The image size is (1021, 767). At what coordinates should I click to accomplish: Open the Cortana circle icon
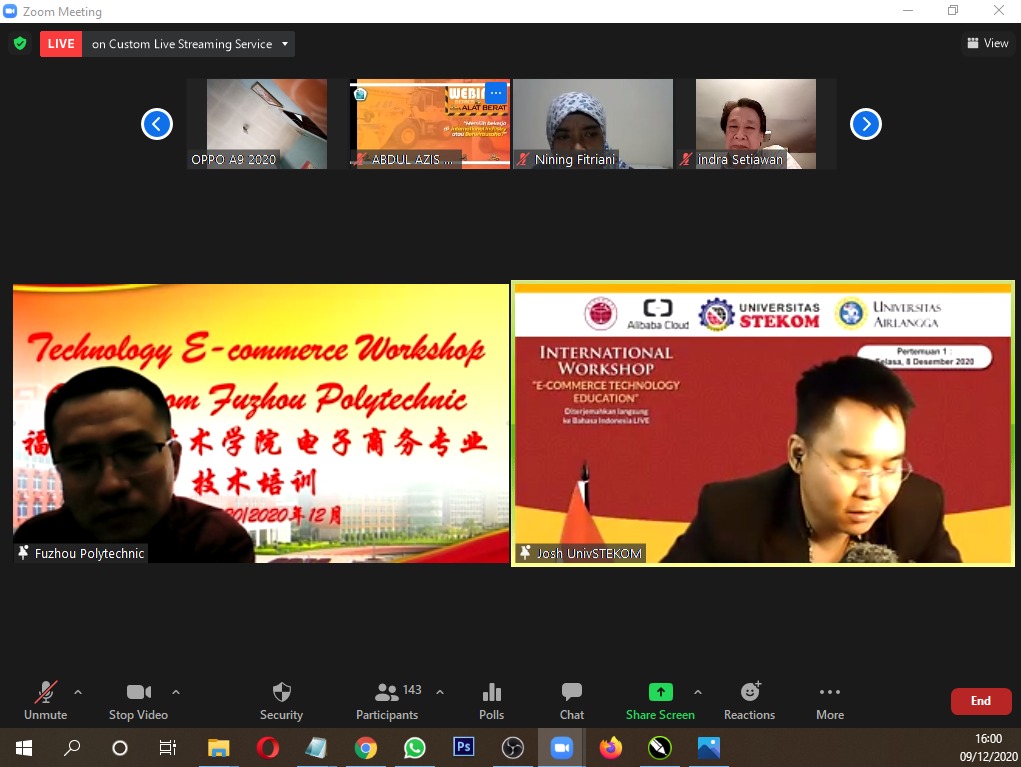[120, 747]
